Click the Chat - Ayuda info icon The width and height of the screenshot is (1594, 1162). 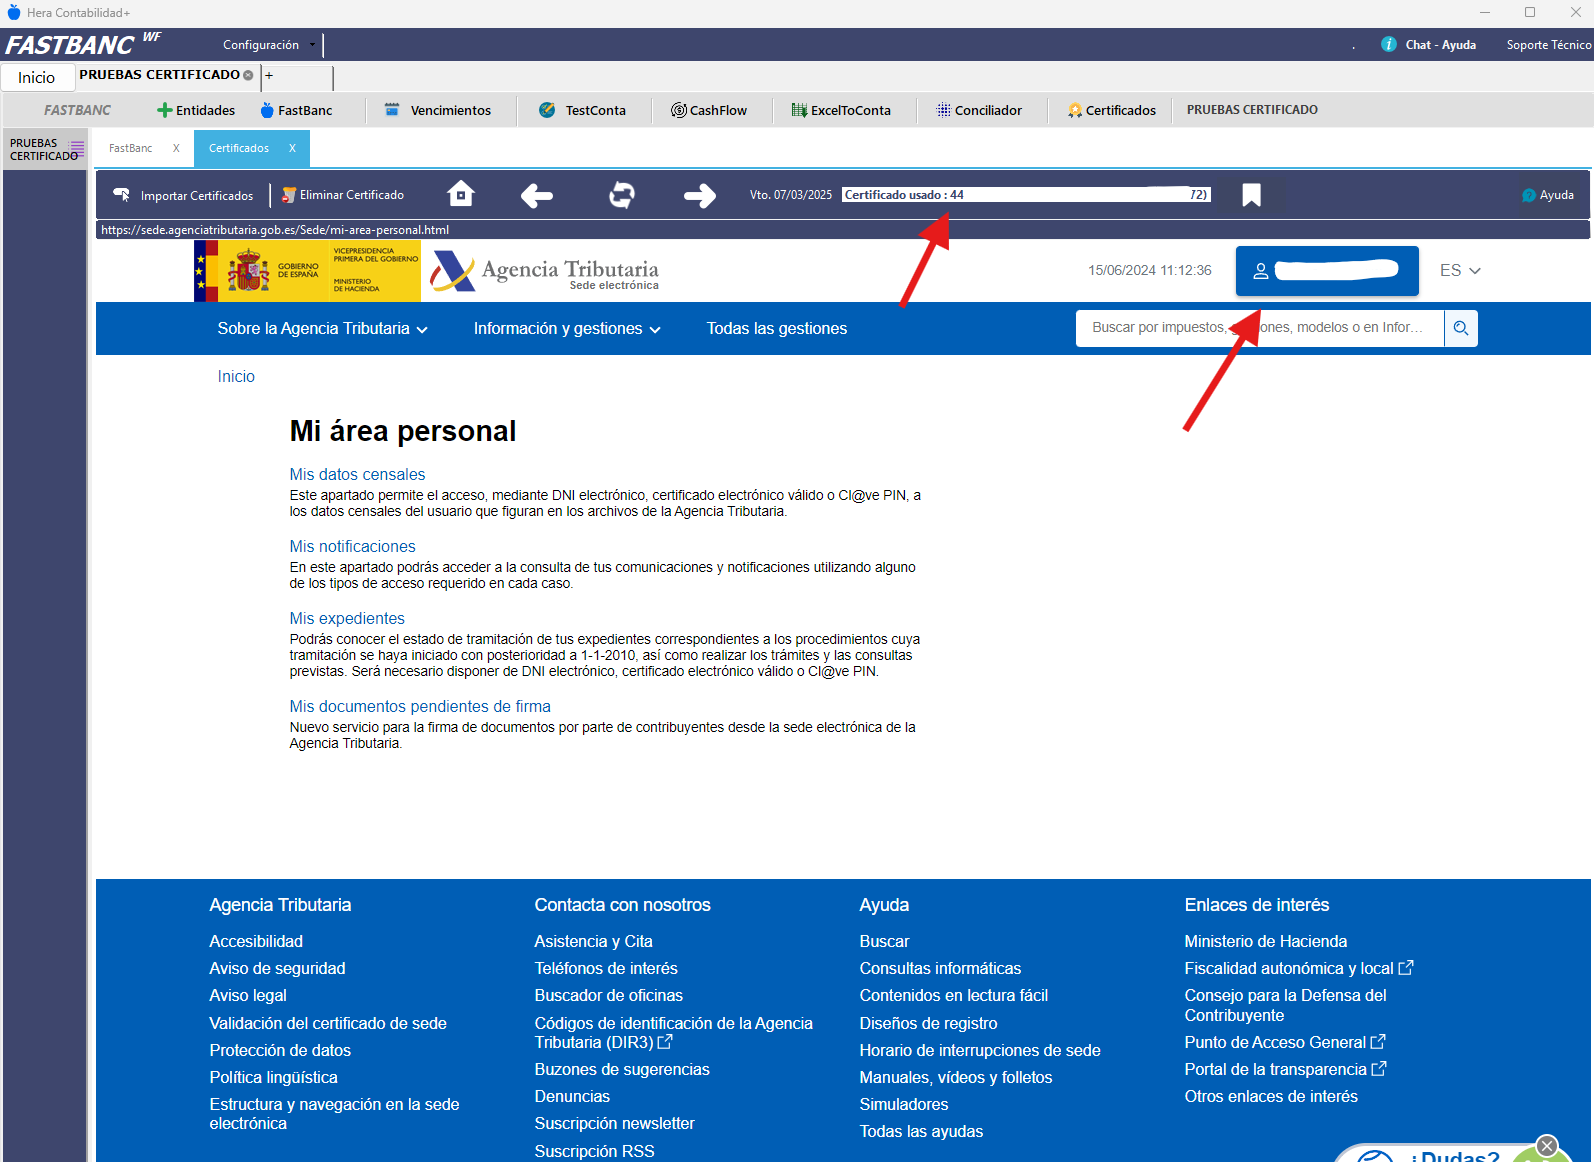point(1389,44)
